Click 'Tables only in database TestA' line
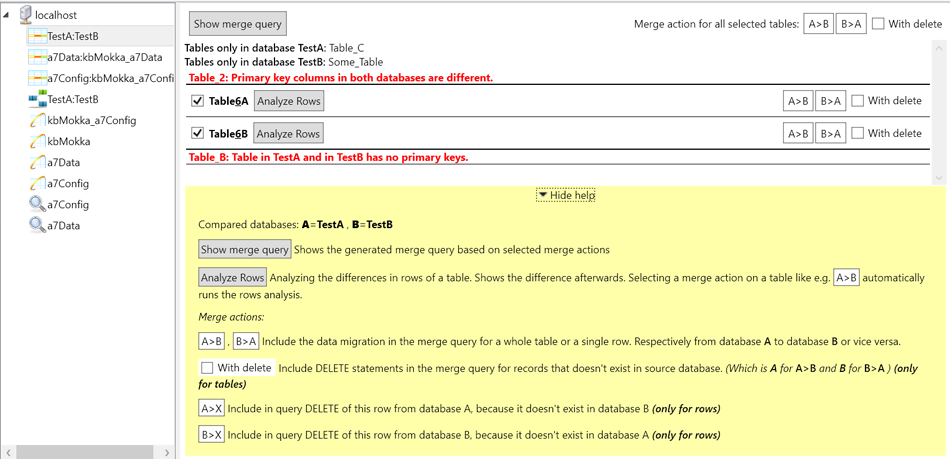The width and height of the screenshot is (950, 459). [274, 47]
